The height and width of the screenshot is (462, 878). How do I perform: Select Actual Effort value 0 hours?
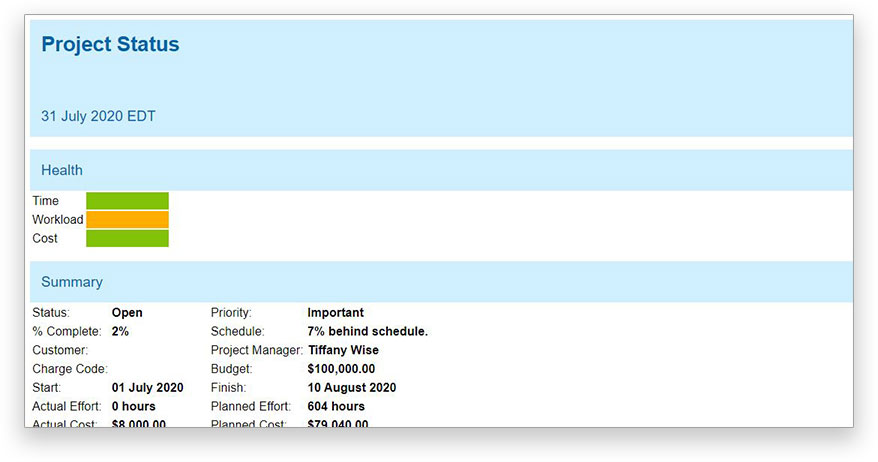point(134,406)
